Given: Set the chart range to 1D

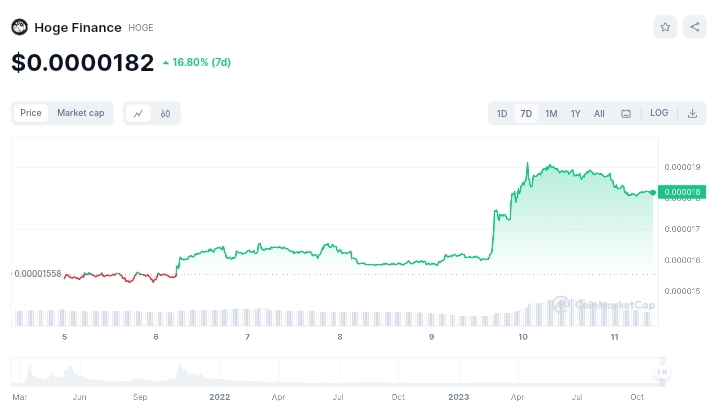Looking at the screenshot, I should pos(502,114).
